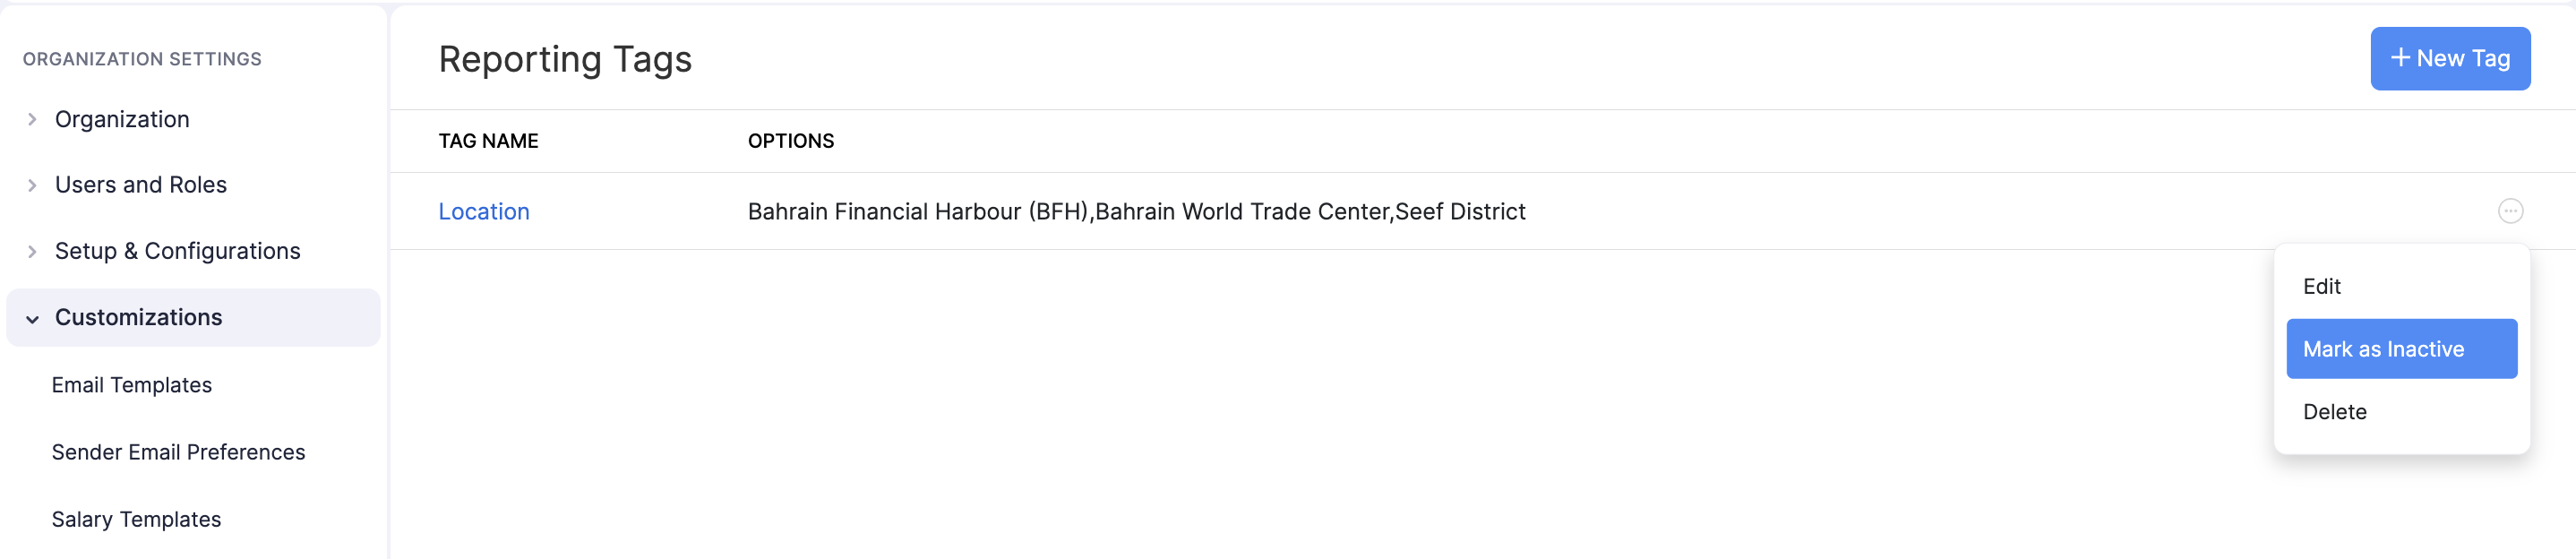Screen dimensions: 2576x559
Task: Click the Customizations section label
Action: pos(139,318)
